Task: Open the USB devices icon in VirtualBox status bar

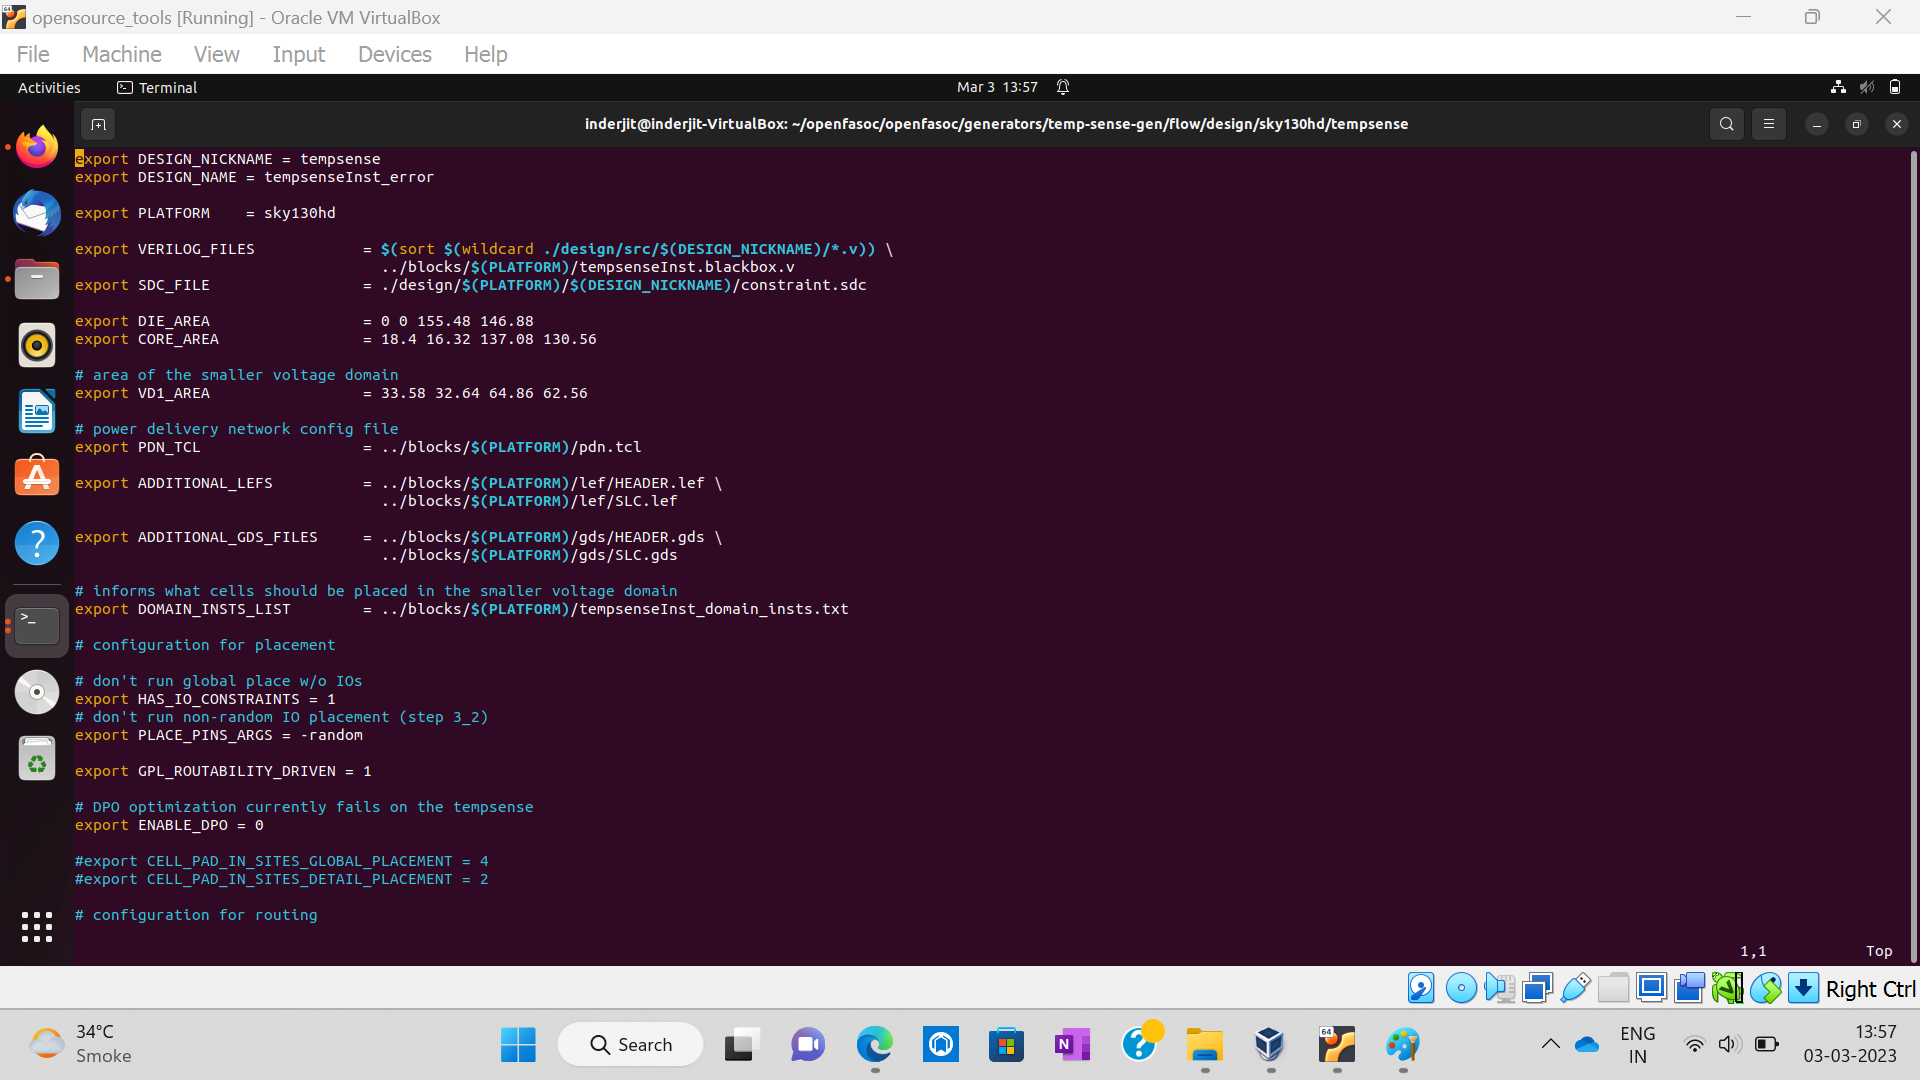Action: pyautogui.click(x=1576, y=987)
